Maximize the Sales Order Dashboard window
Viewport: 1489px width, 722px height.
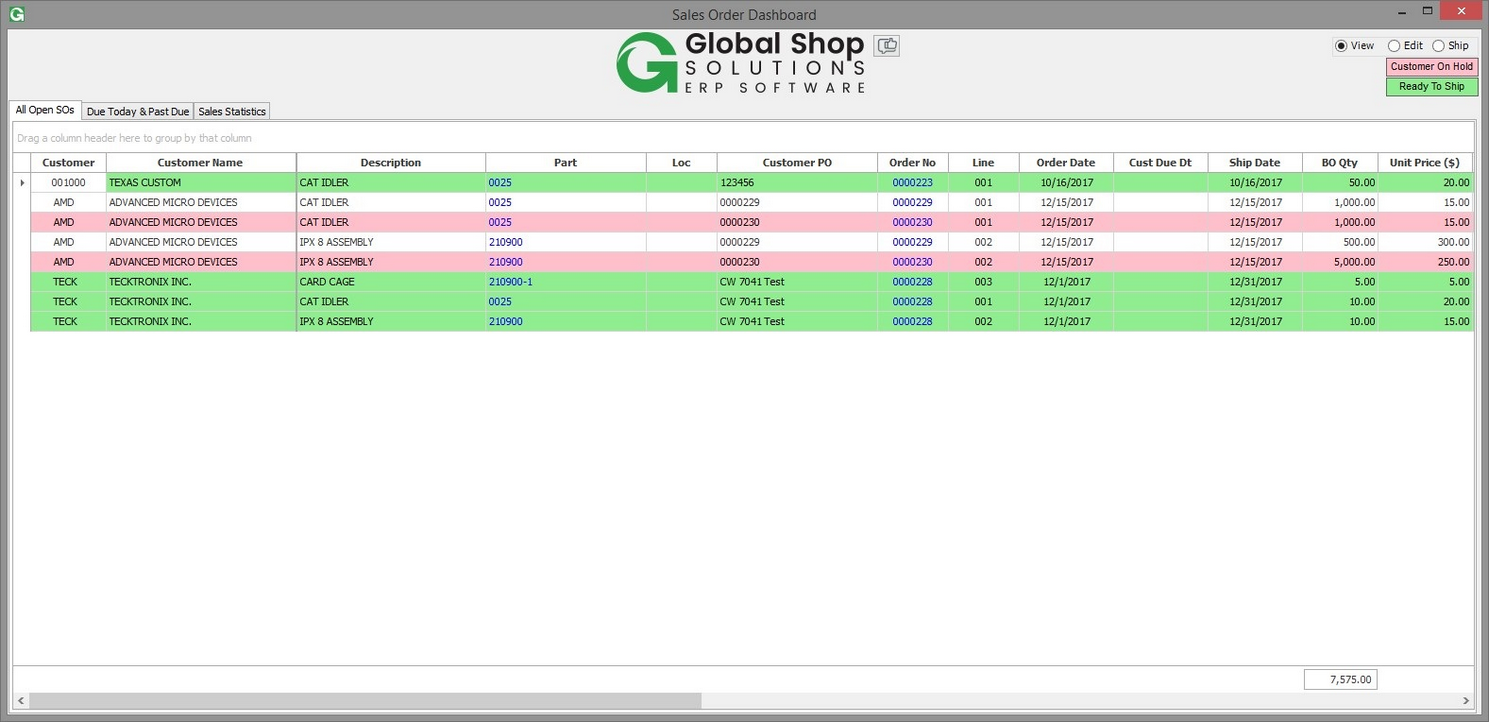[x=1428, y=11]
